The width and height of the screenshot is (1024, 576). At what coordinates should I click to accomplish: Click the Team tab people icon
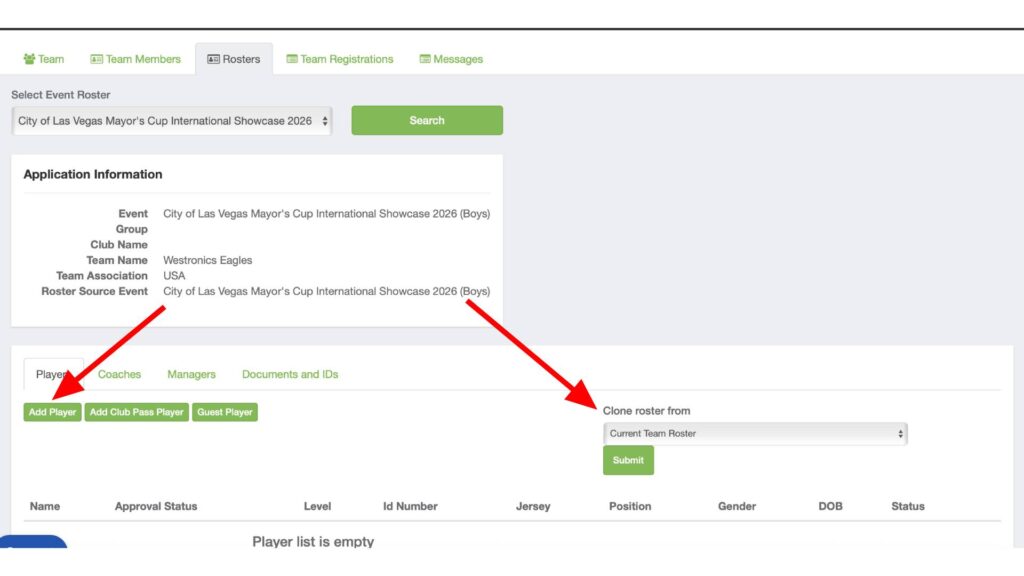(x=29, y=59)
